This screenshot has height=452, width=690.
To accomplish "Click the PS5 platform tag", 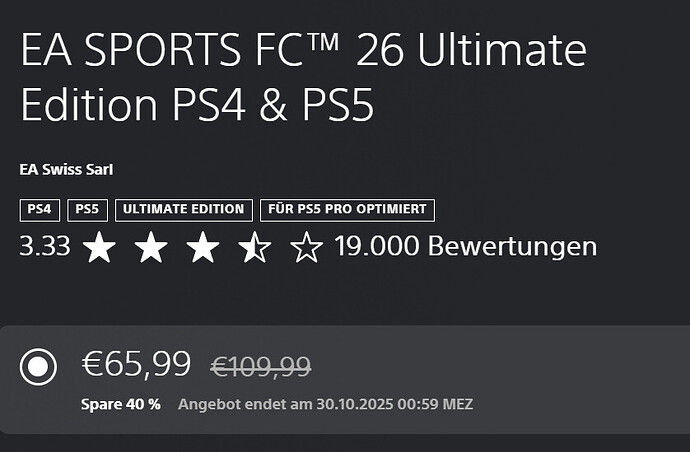I will pos(87,210).
